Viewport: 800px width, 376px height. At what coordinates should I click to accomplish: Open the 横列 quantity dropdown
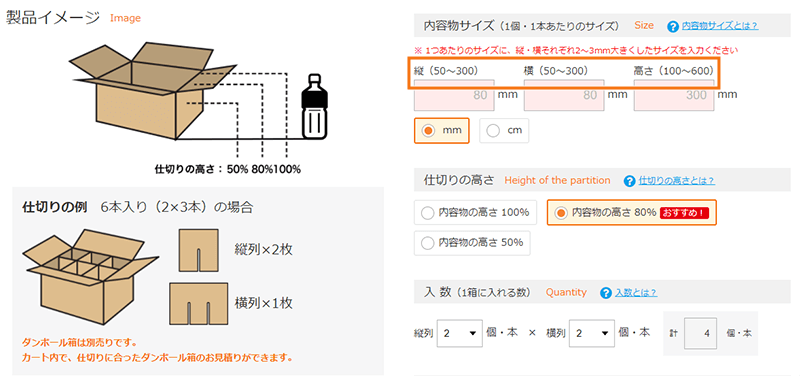(592, 333)
